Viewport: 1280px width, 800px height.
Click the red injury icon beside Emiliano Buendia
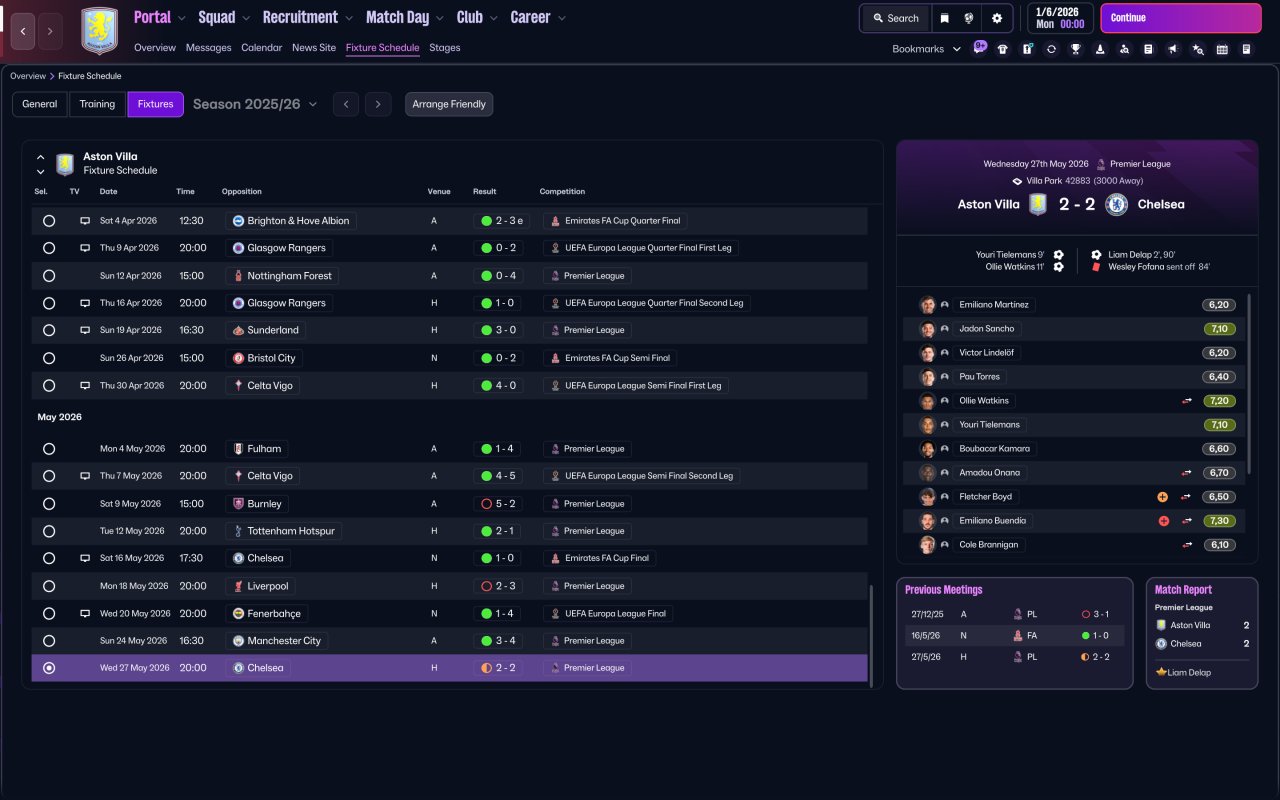pyautogui.click(x=1163, y=521)
